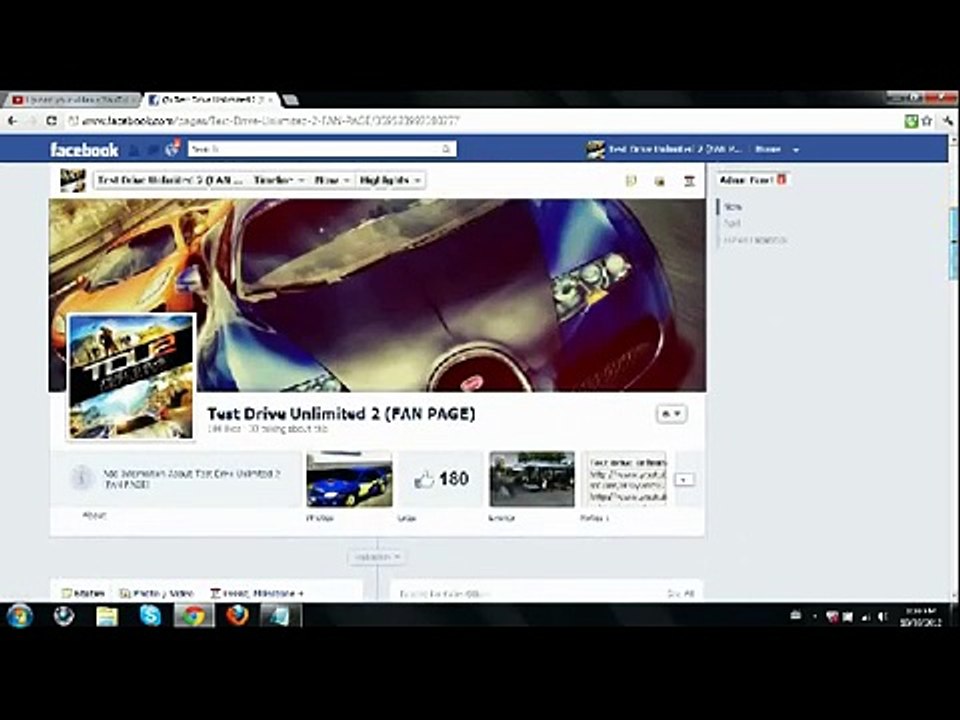
Task: Select the Facebook Test Drive Unlimited tab
Action: (x=211, y=99)
